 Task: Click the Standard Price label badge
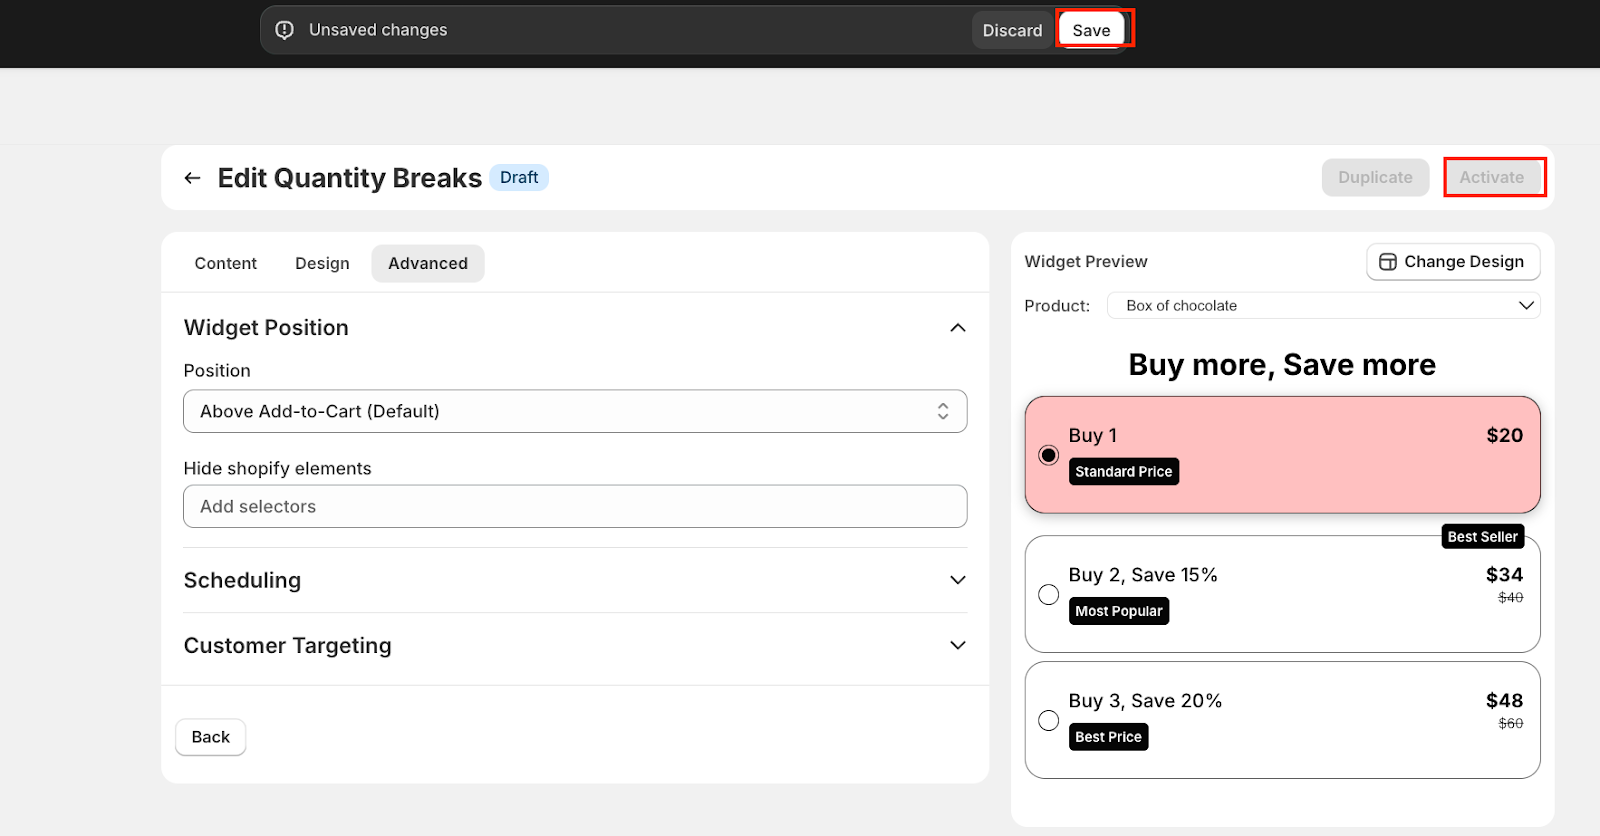coord(1123,472)
